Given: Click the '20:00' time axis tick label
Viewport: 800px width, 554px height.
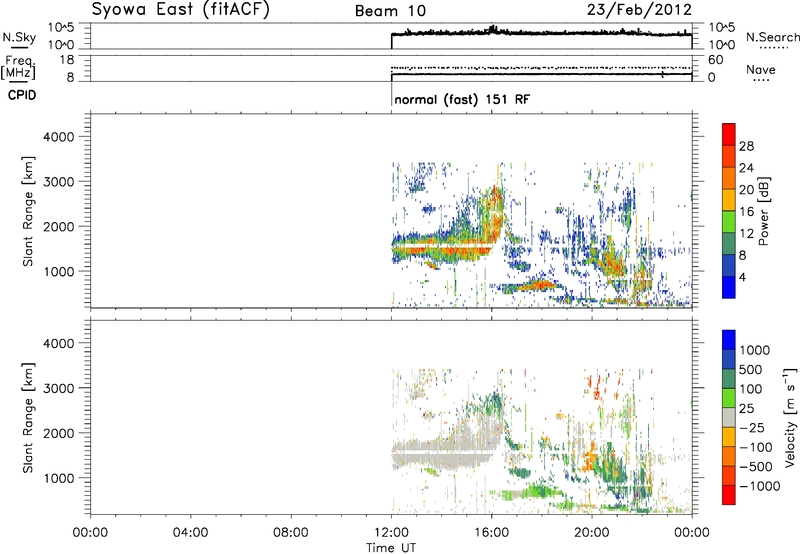Looking at the screenshot, I should pos(591,533).
